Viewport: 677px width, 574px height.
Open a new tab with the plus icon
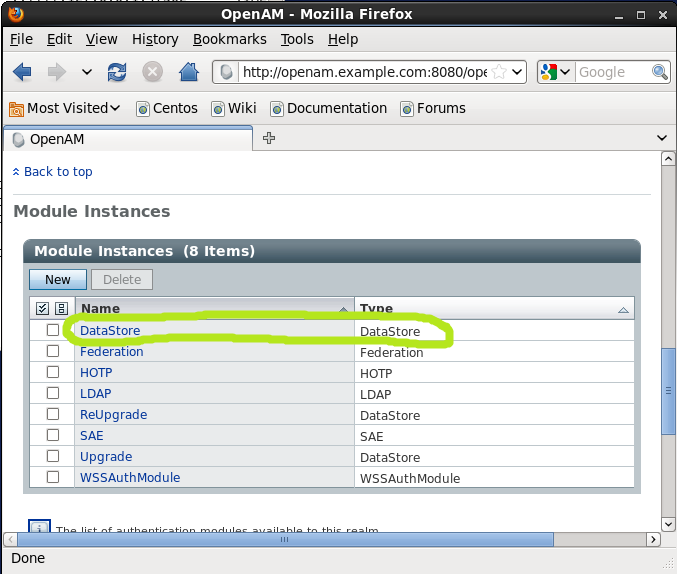pos(269,138)
